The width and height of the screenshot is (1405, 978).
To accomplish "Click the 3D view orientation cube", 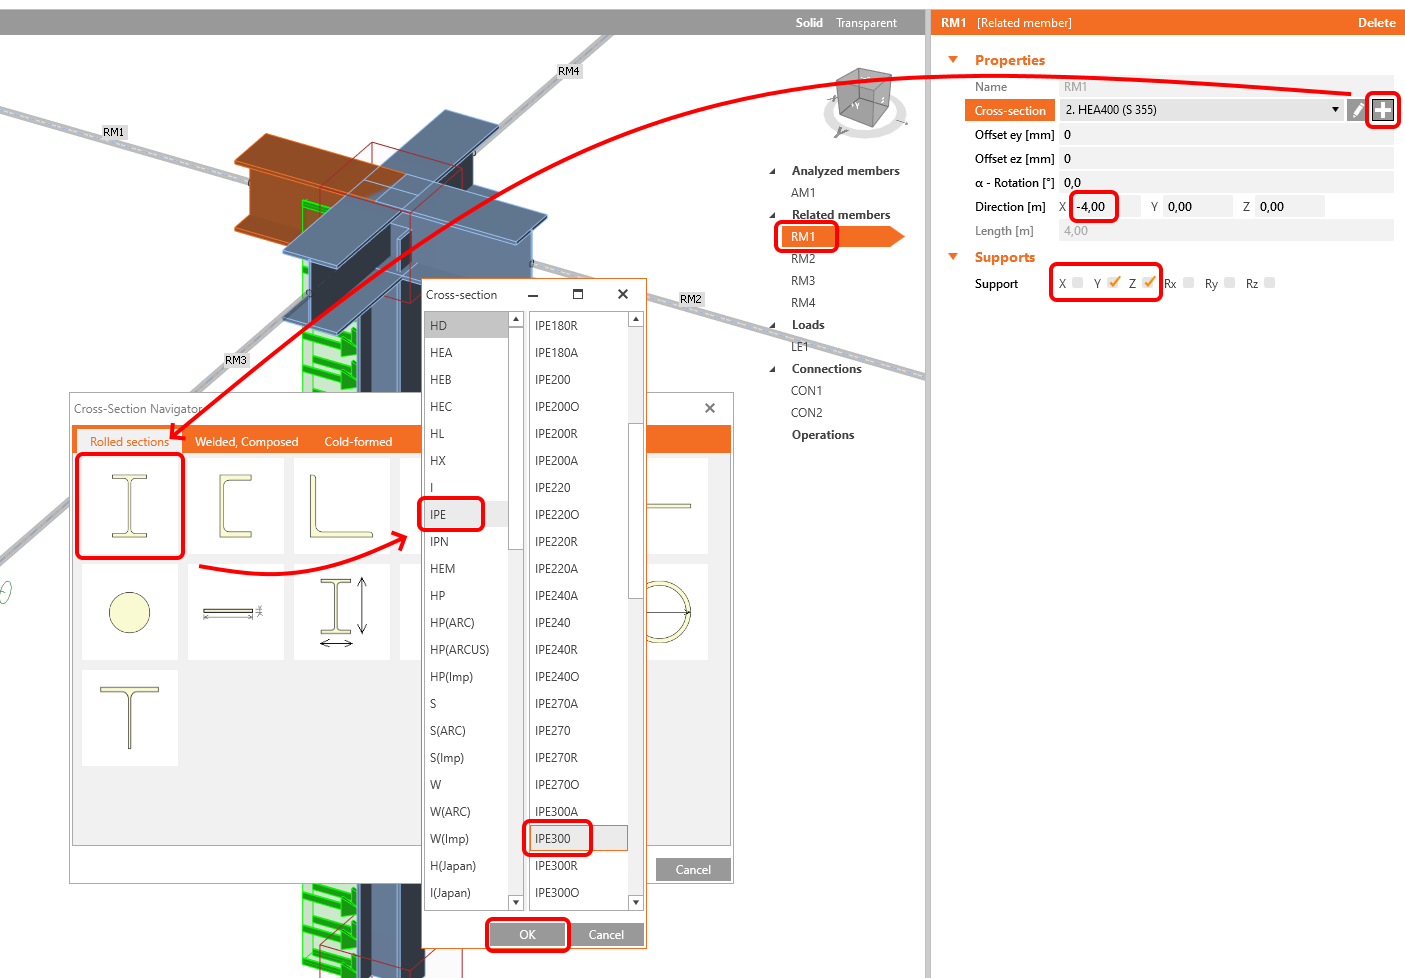I will (863, 98).
